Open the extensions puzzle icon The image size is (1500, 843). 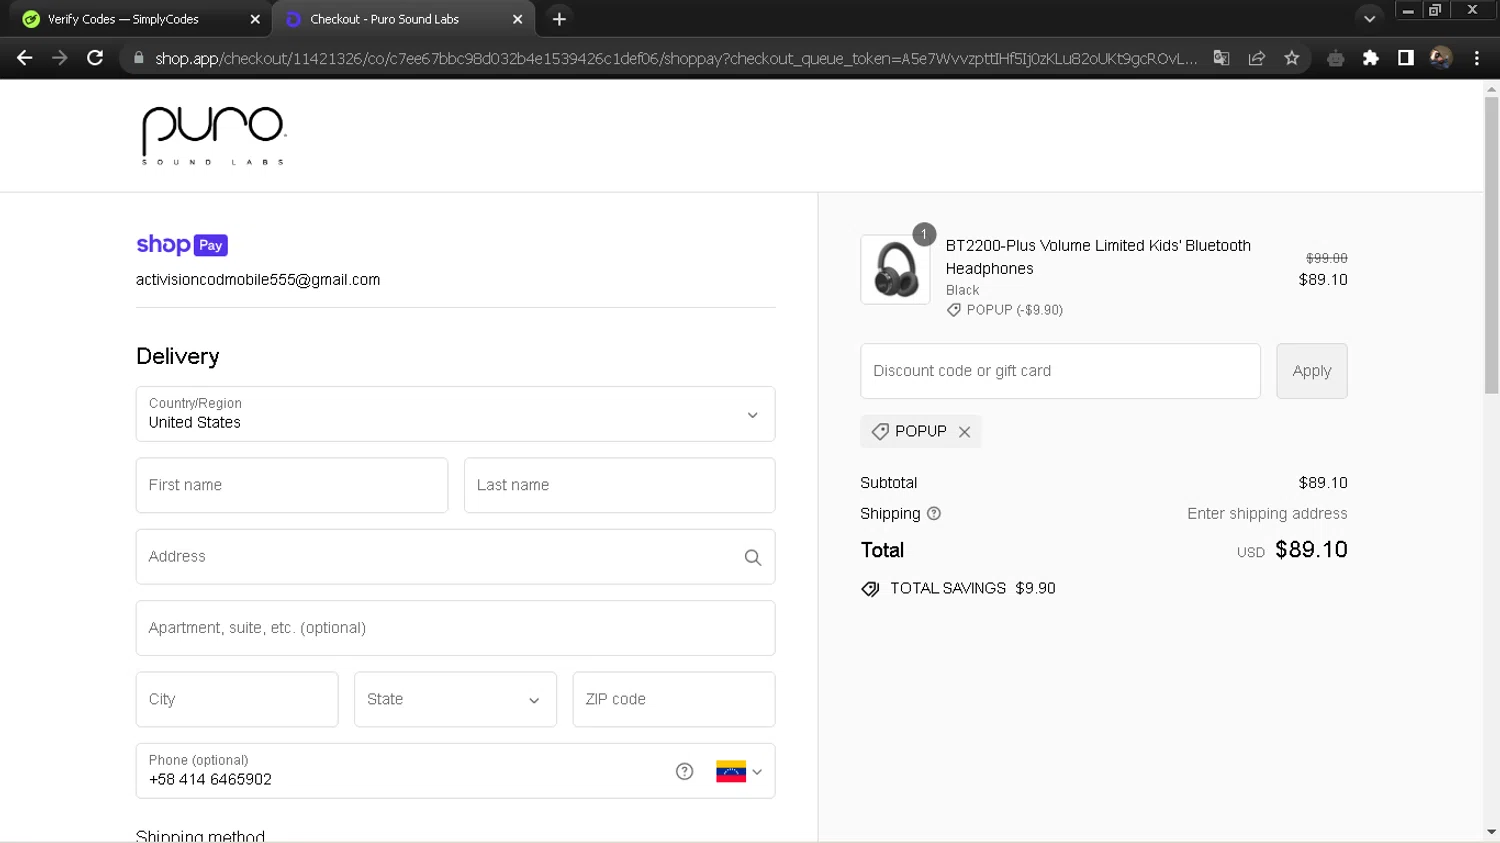click(x=1371, y=58)
